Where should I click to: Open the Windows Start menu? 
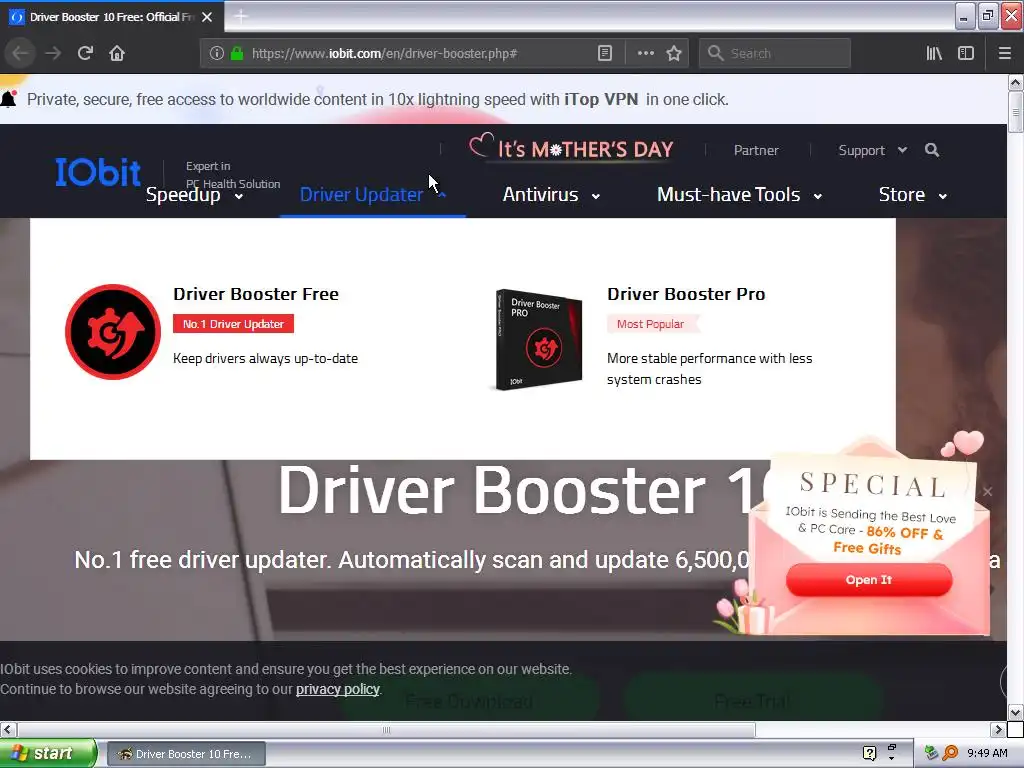point(48,753)
